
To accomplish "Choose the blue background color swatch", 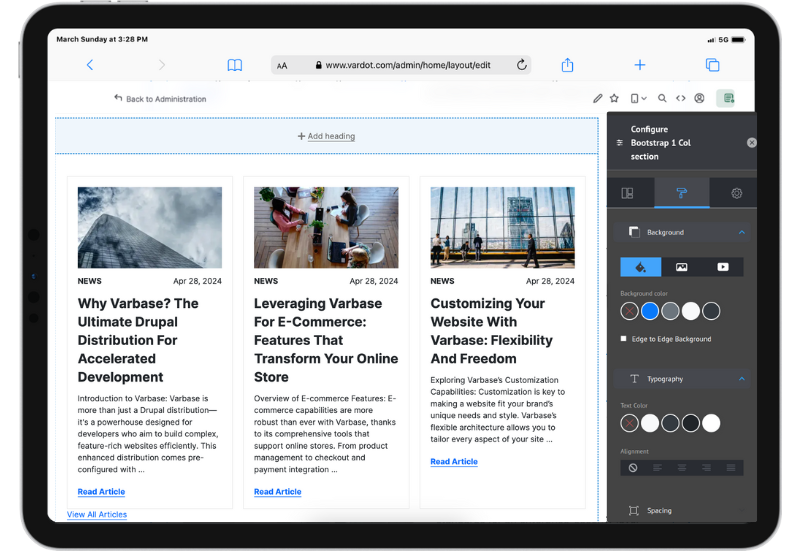I will (650, 311).
